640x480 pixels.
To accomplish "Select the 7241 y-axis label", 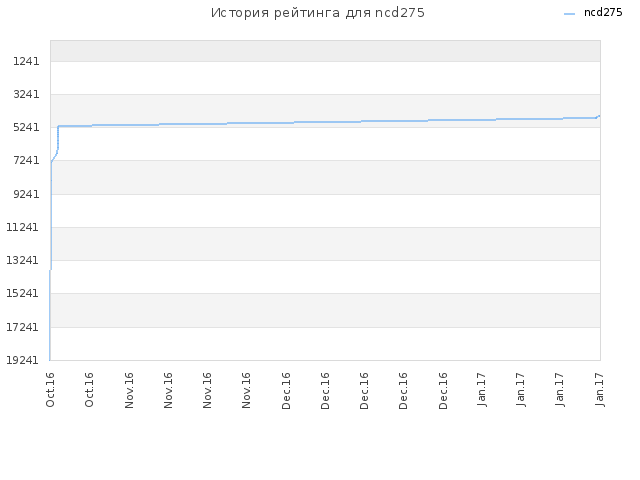I will 26,160.
